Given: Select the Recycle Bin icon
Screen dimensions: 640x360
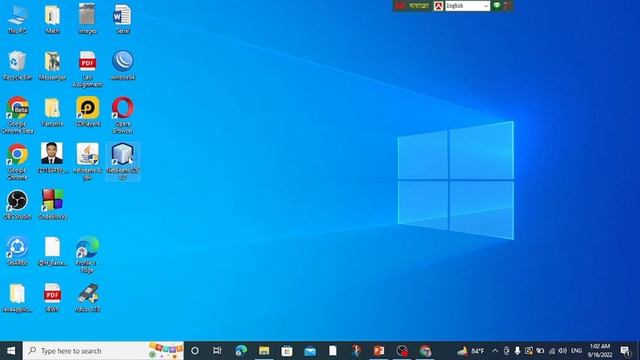Looking at the screenshot, I should pyautogui.click(x=17, y=65).
